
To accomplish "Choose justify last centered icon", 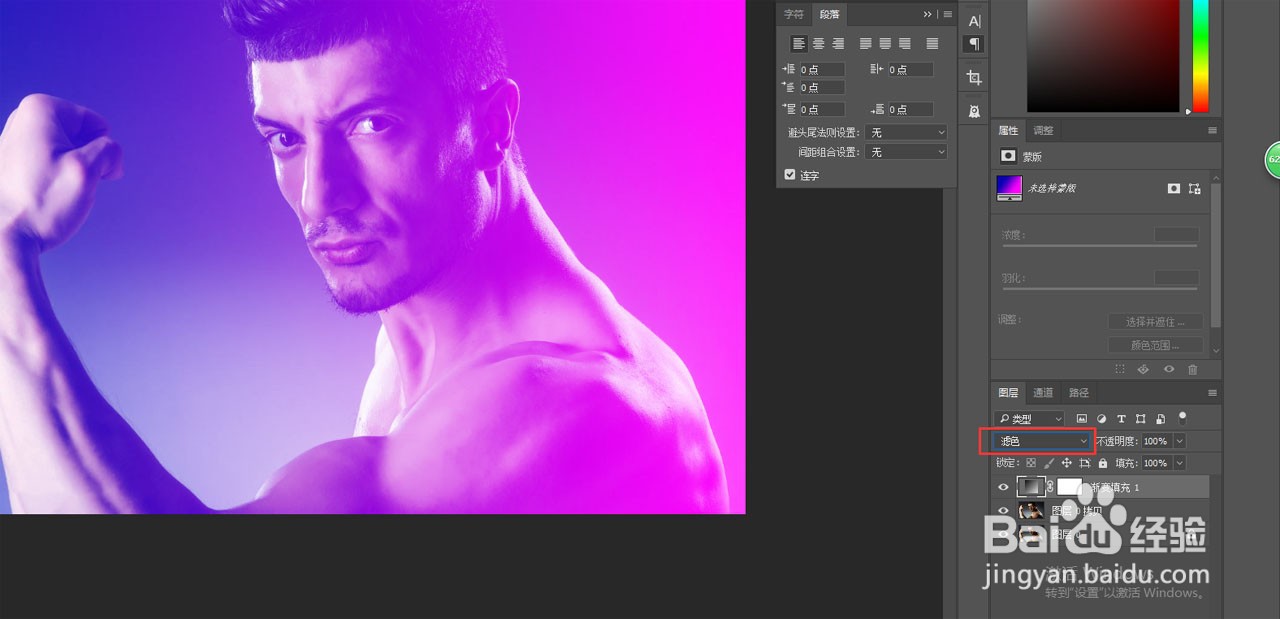I will click(885, 44).
